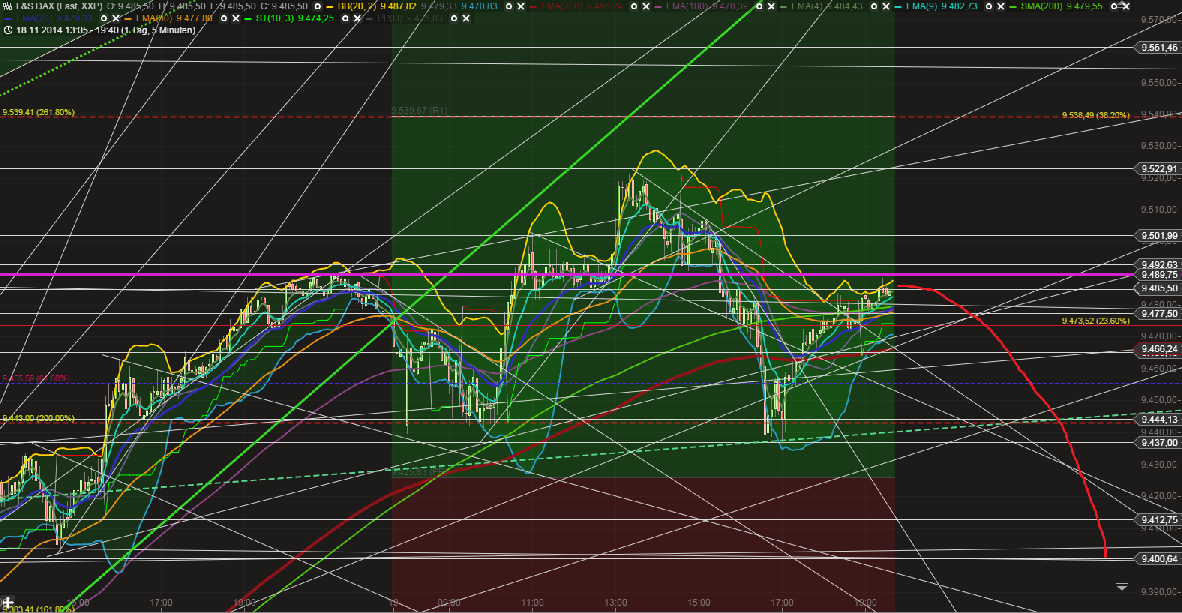The image size is (1182, 613).
Task: Click the EMA(50) 9.477,08 legend label
Action: [x=173, y=18]
